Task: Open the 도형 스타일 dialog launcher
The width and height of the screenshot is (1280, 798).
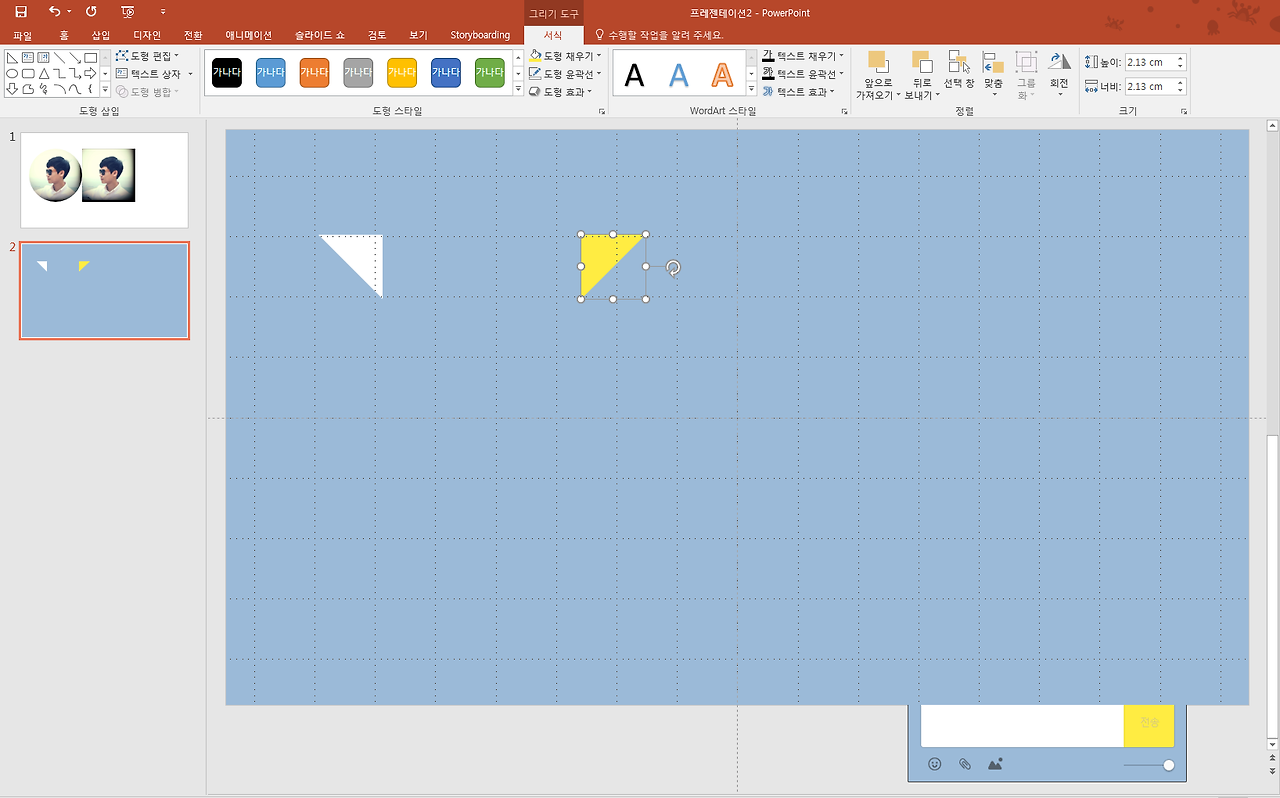Action: coord(602,111)
